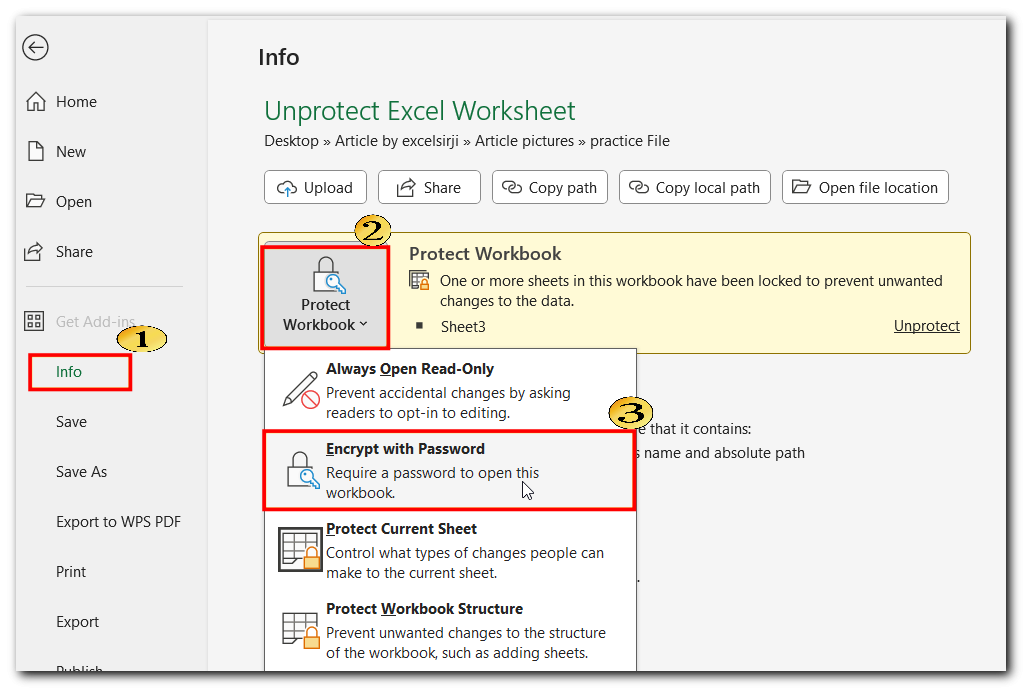
Task: Click Open file location button
Action: pyautogui.click(x=865, y=188)
